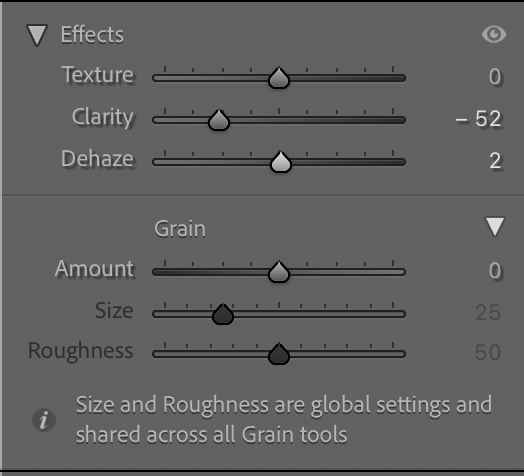This screenshot has width=524, height=476.
Task: Collapse the Grain section triangle
Action: [495, 227]
